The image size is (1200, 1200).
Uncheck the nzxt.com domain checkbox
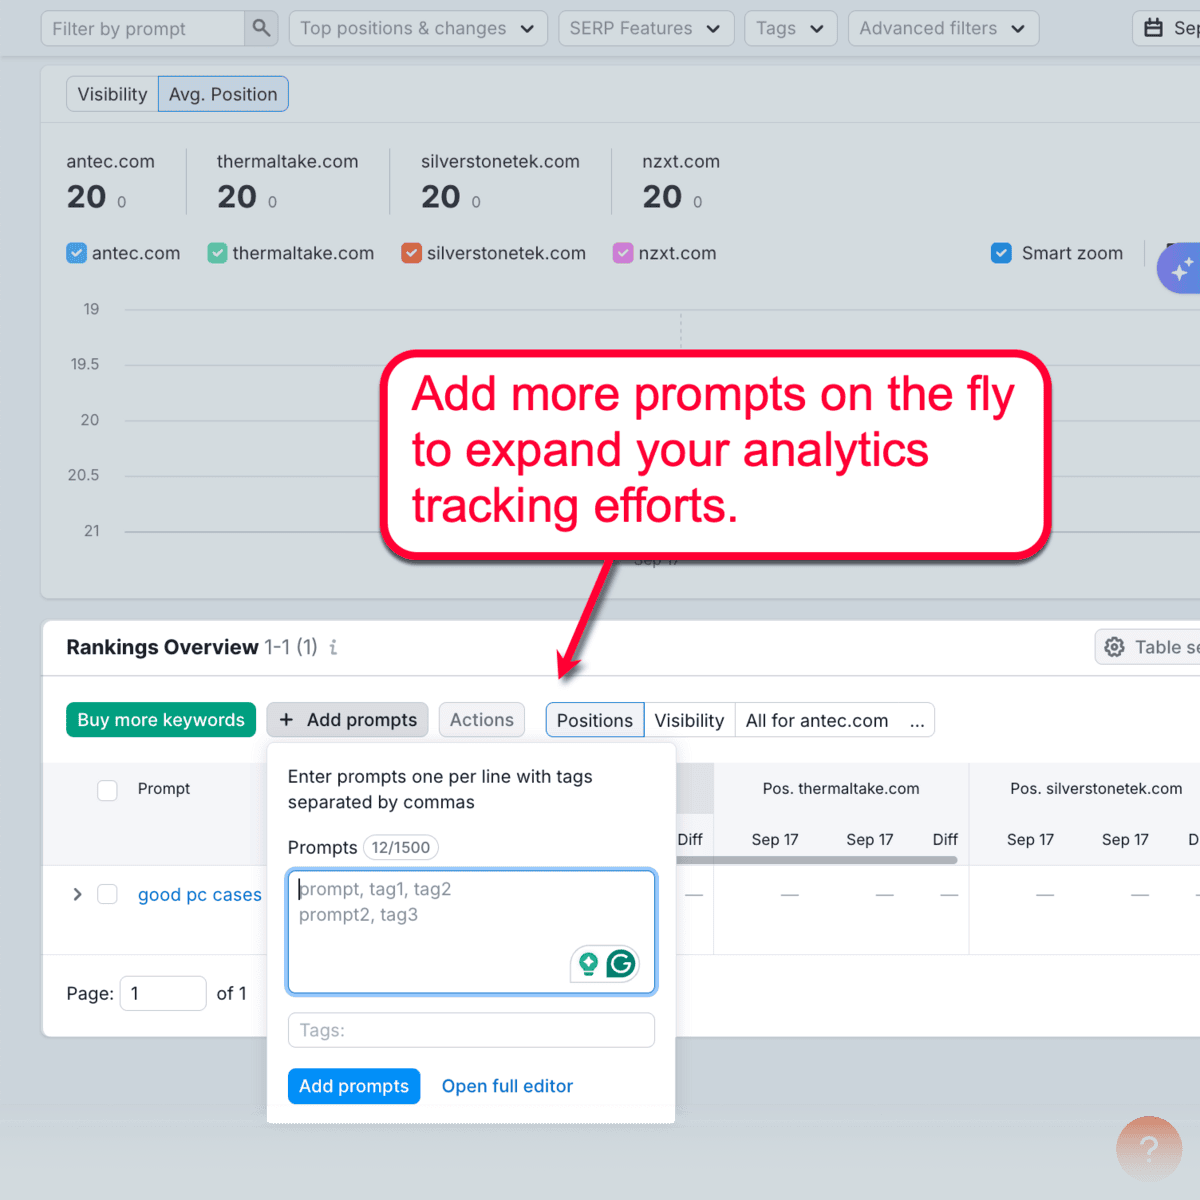coord(622,253)
